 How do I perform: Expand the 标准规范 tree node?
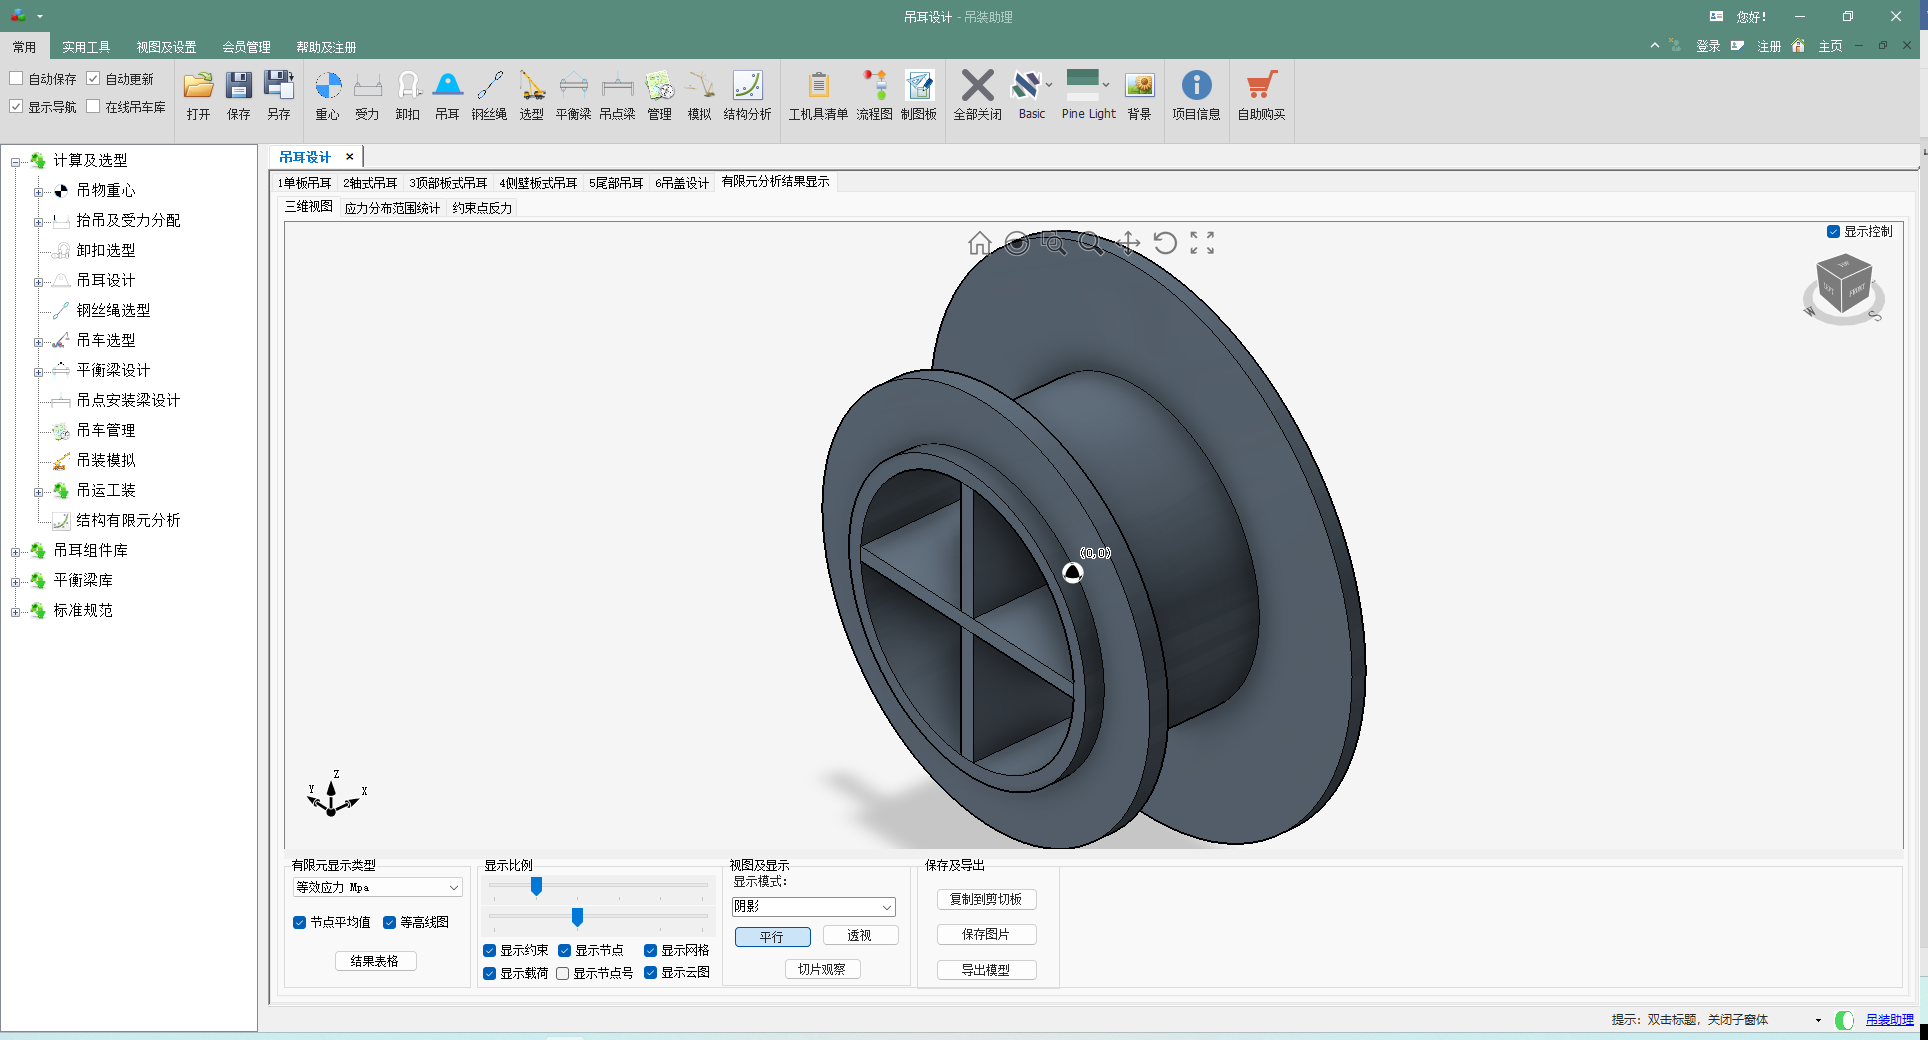[15, 611]
